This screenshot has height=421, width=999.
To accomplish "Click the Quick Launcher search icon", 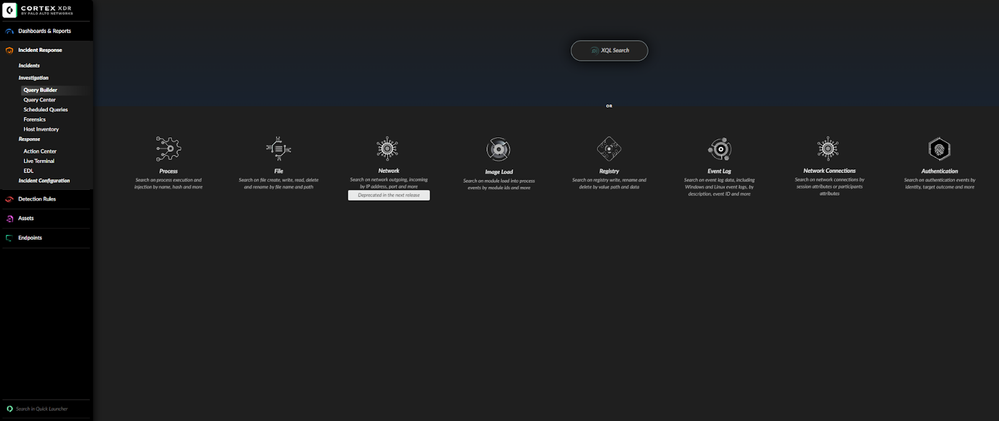I will 10,409.
